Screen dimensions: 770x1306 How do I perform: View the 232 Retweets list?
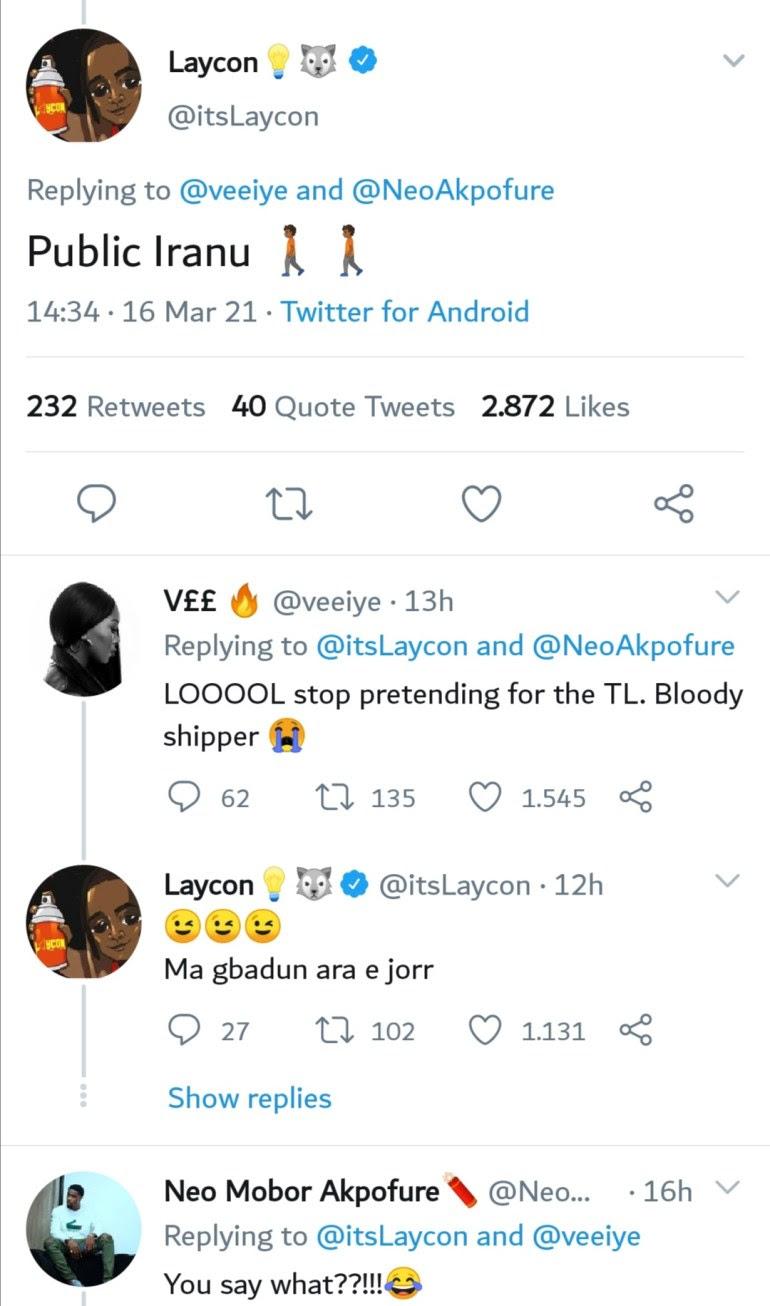coord(115,407)
